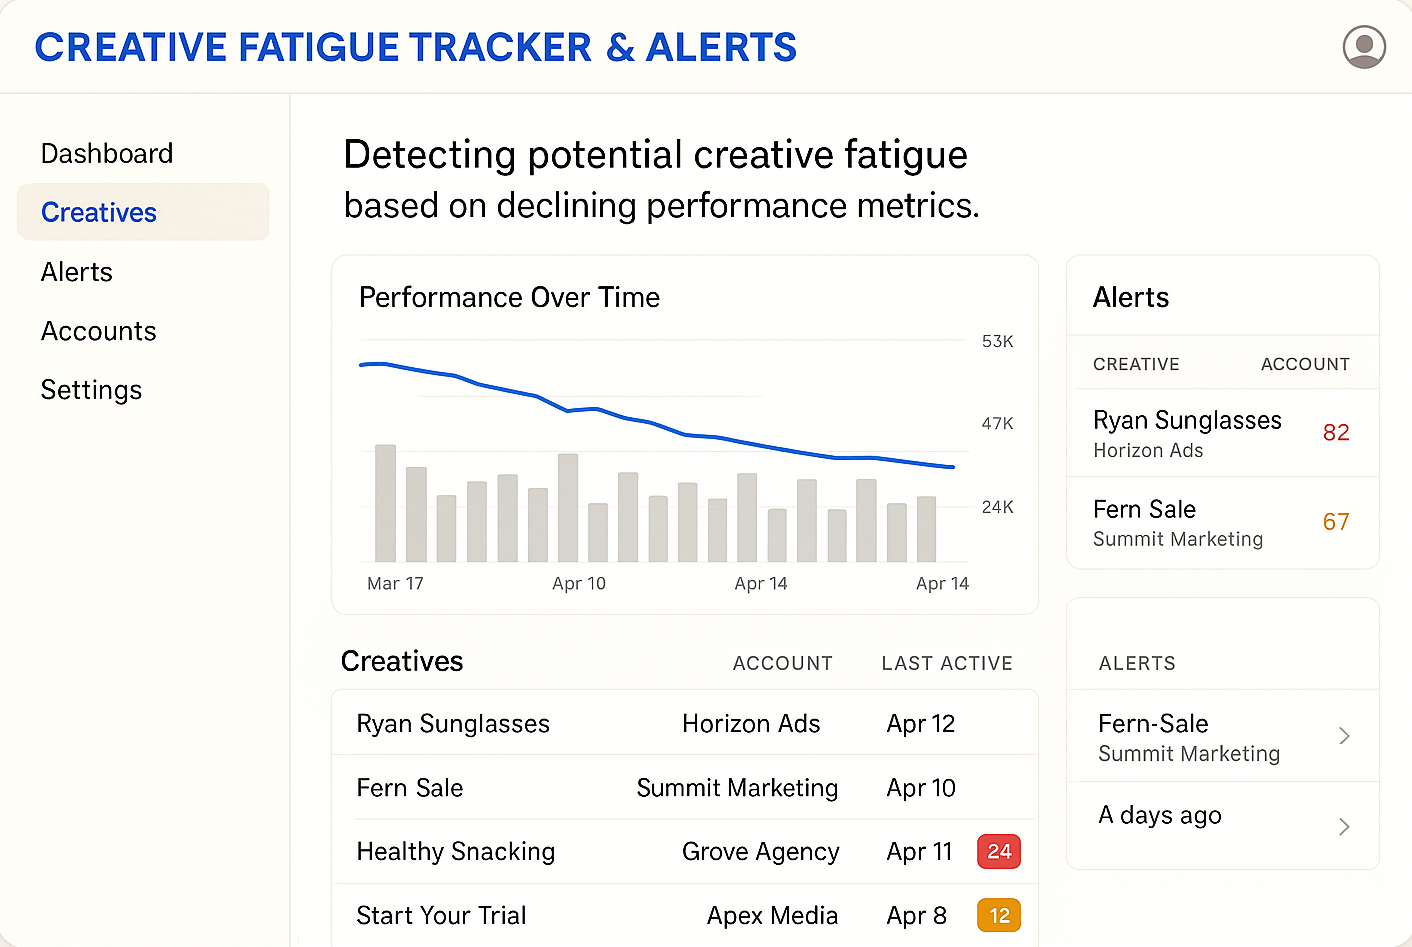Image resolution: width=1412 pixels, height=947 pixels.
Task: Sort creatives by LAST ACTIVE column
Action: pyautogui.click(x=947, y=662)
